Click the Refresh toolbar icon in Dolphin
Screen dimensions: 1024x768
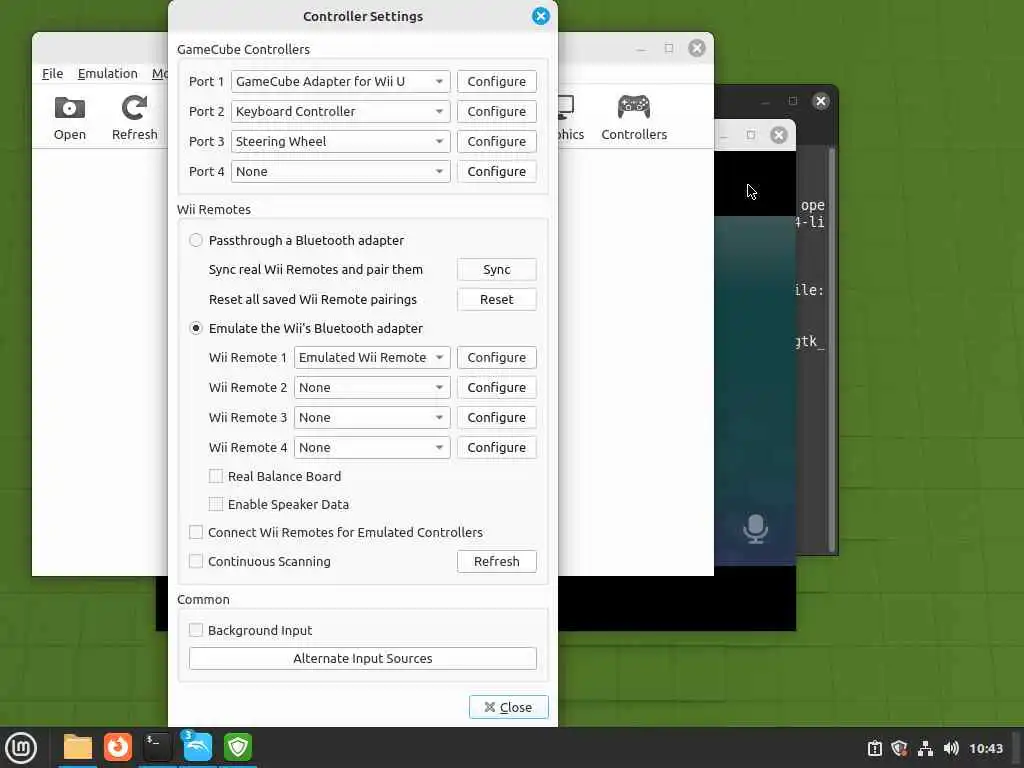pyautogui.click(x=134, y=118)
